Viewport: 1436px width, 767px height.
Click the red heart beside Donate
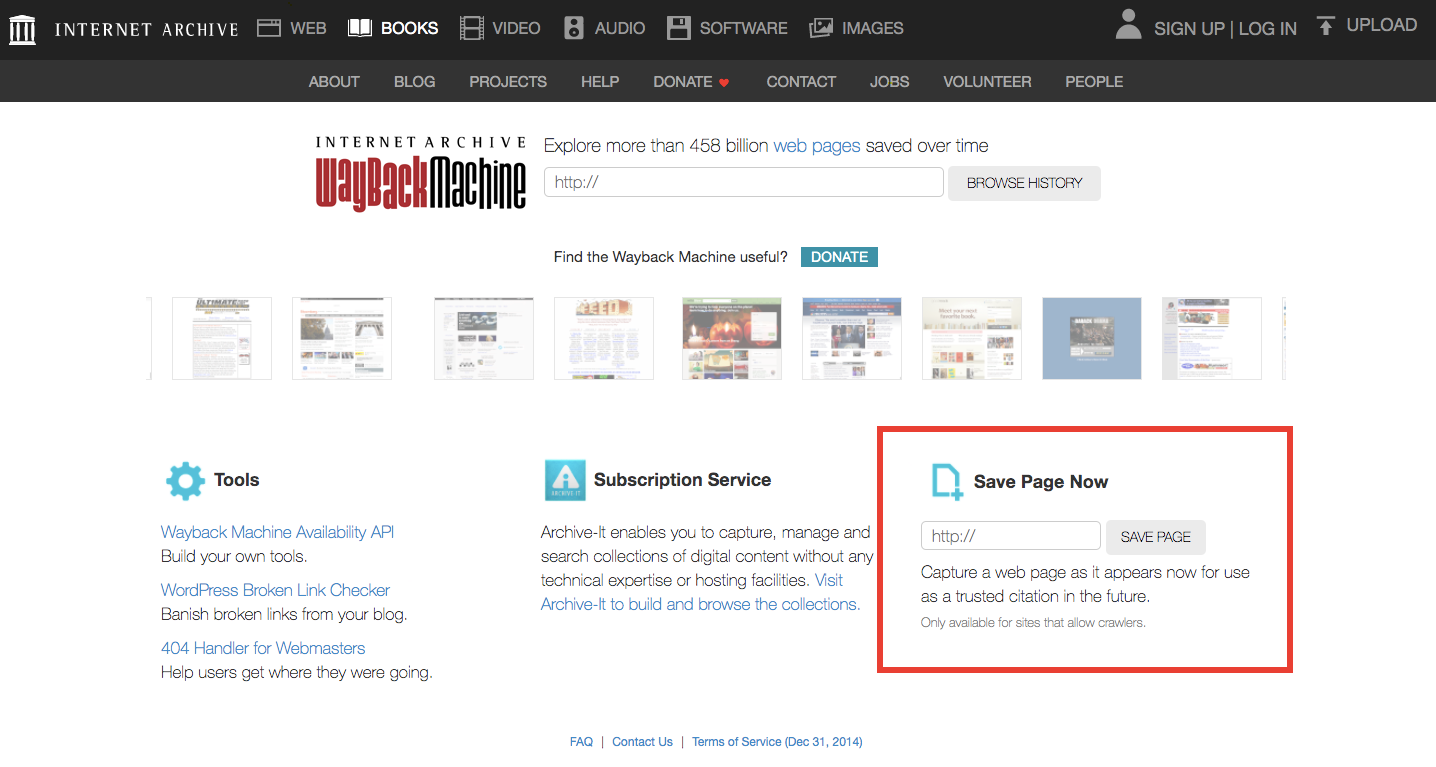725,83
